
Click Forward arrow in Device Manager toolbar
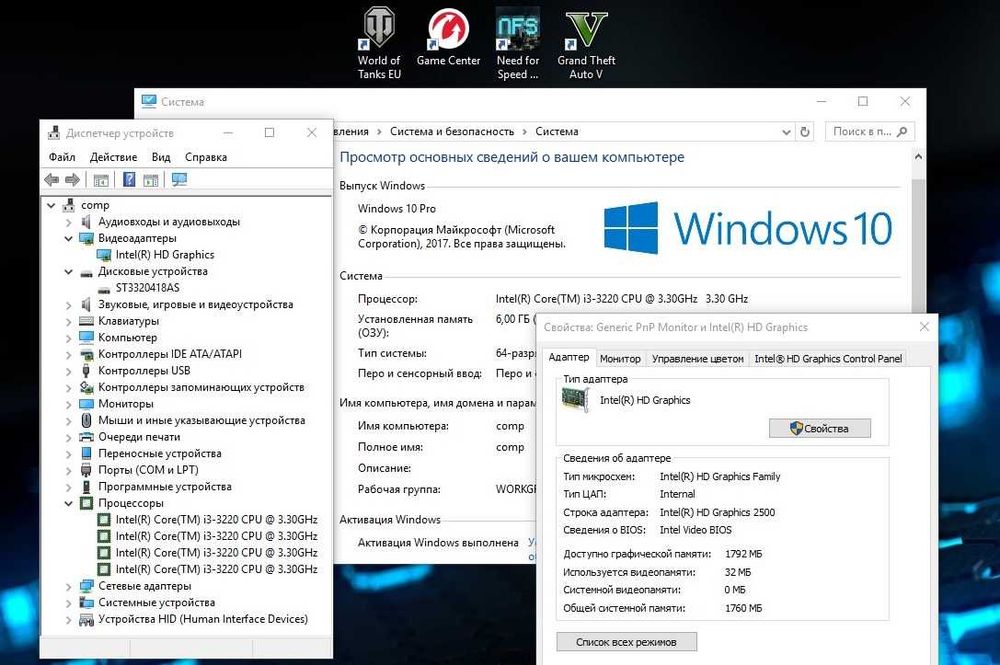pyautogui.click(x=73, y=180)
